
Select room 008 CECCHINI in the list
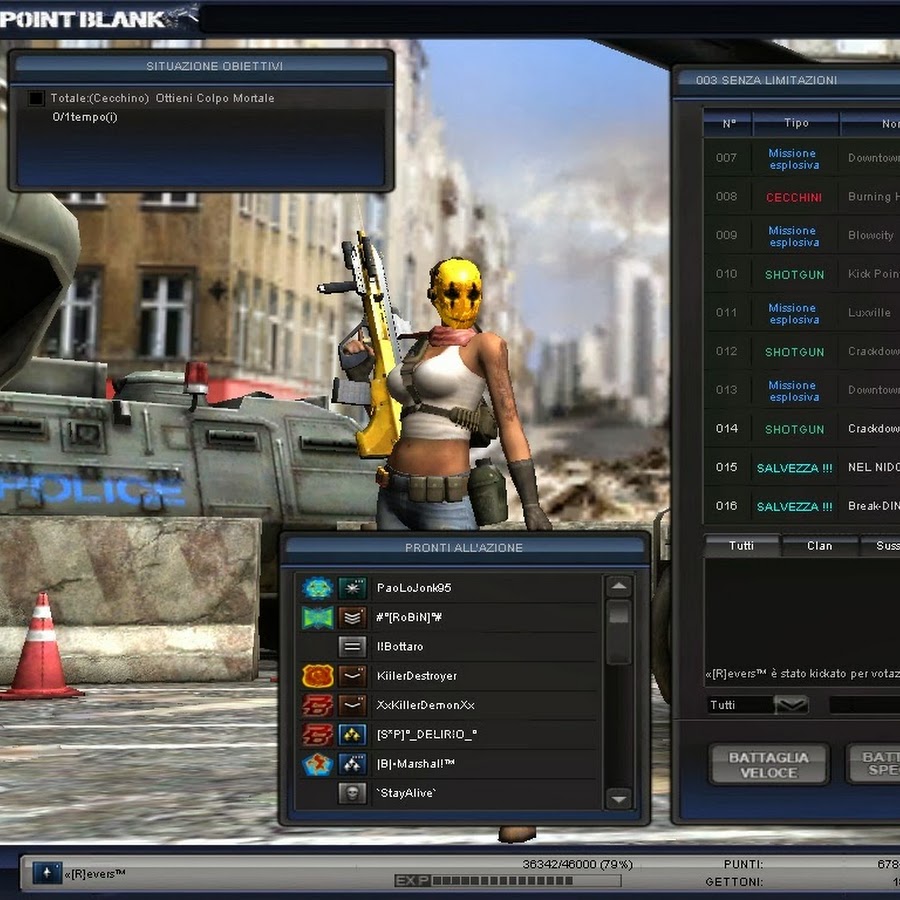coord(794,197)
